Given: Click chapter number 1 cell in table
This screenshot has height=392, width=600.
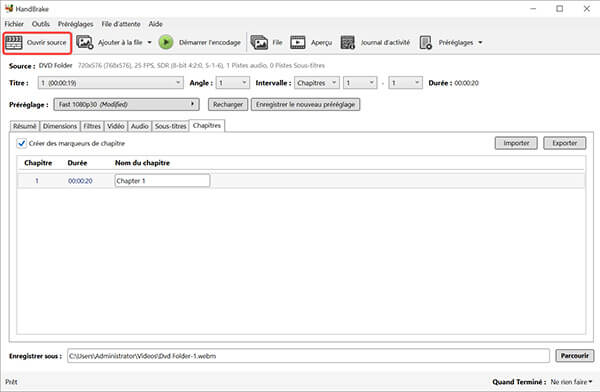Looking at the screenshot, I should 37,181.
